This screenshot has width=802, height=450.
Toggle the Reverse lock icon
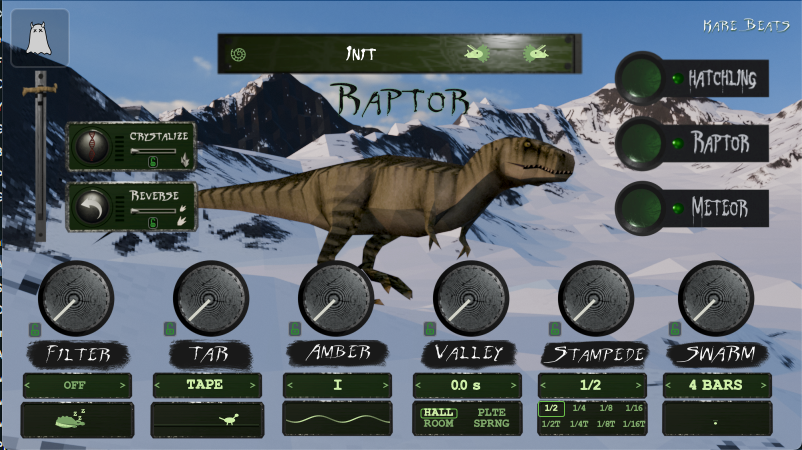point(152,222)
